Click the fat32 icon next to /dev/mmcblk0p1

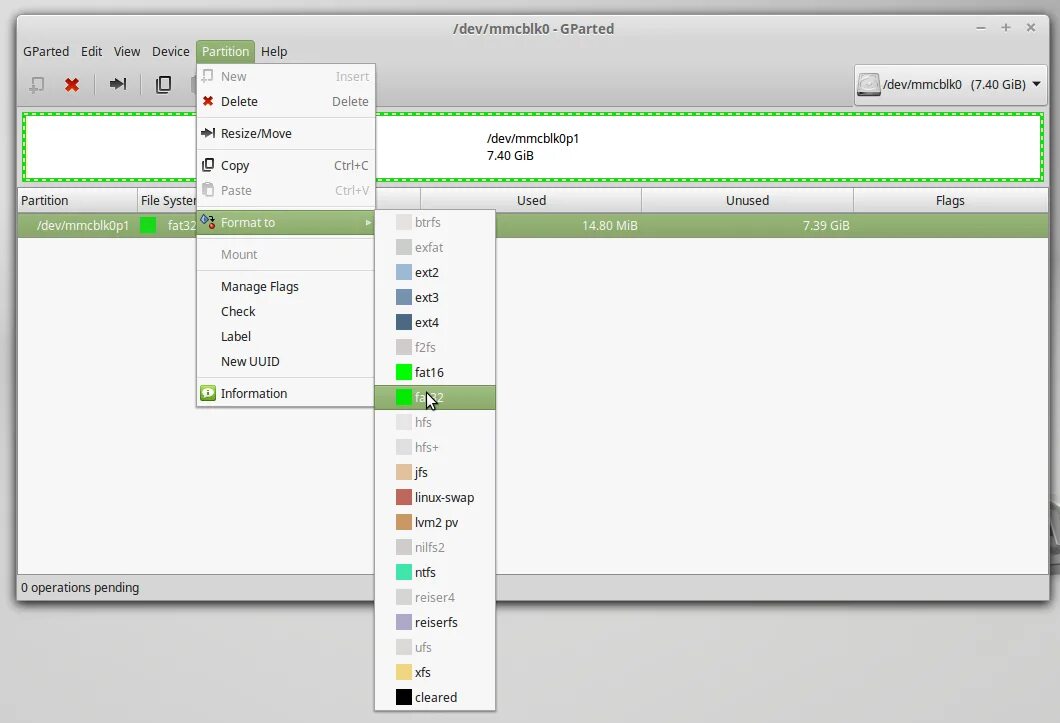coord(146,225)
